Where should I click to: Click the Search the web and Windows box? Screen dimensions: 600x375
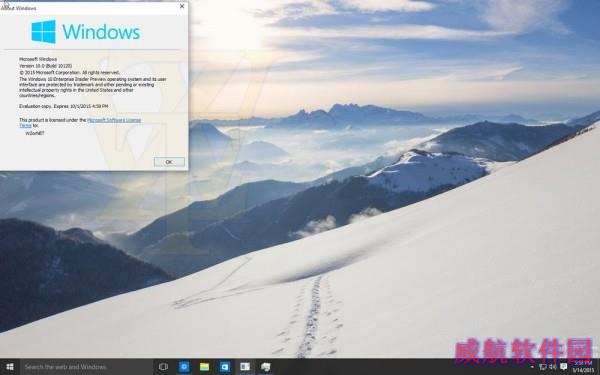click(86, 367)
